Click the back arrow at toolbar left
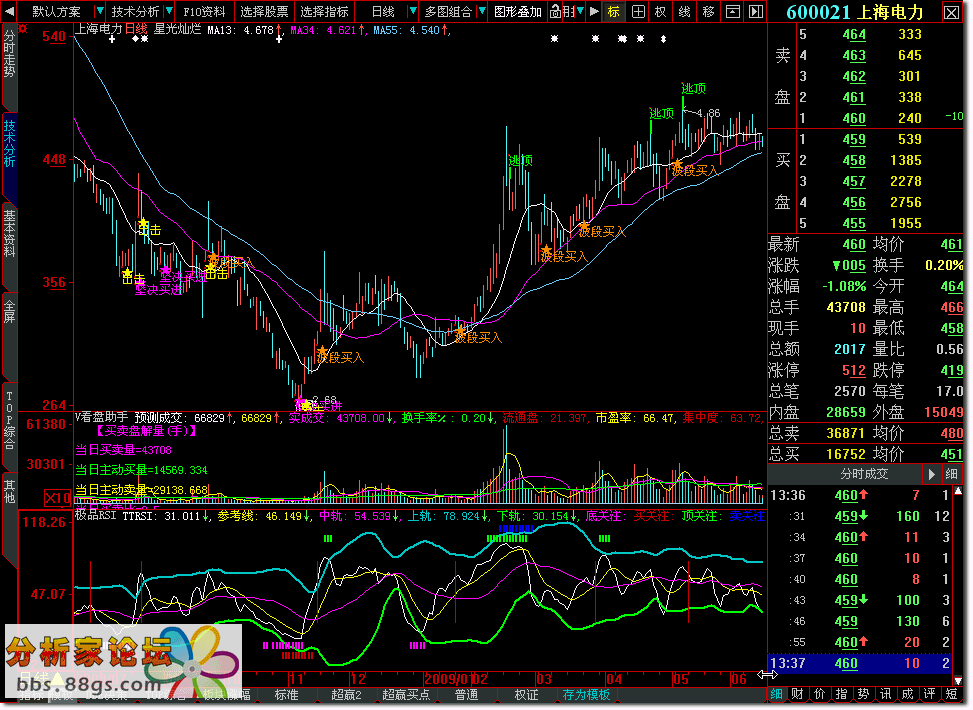This screenshot has height=710, width=973. click(x=9, y=11)
